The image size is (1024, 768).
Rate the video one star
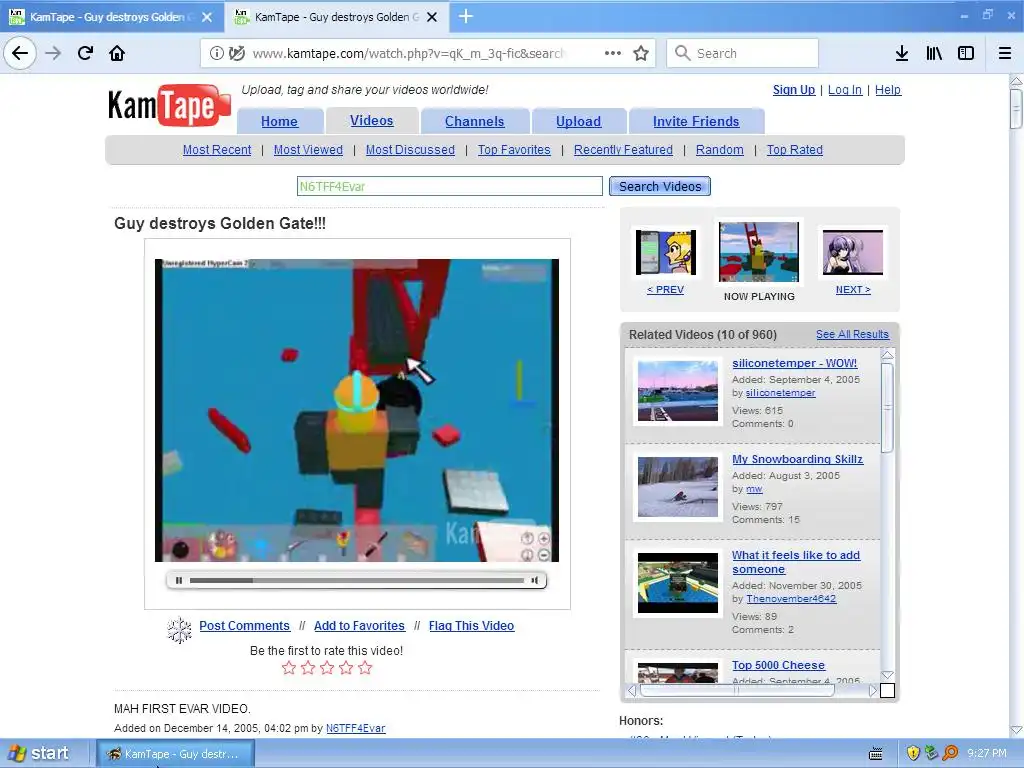[289, 667]
